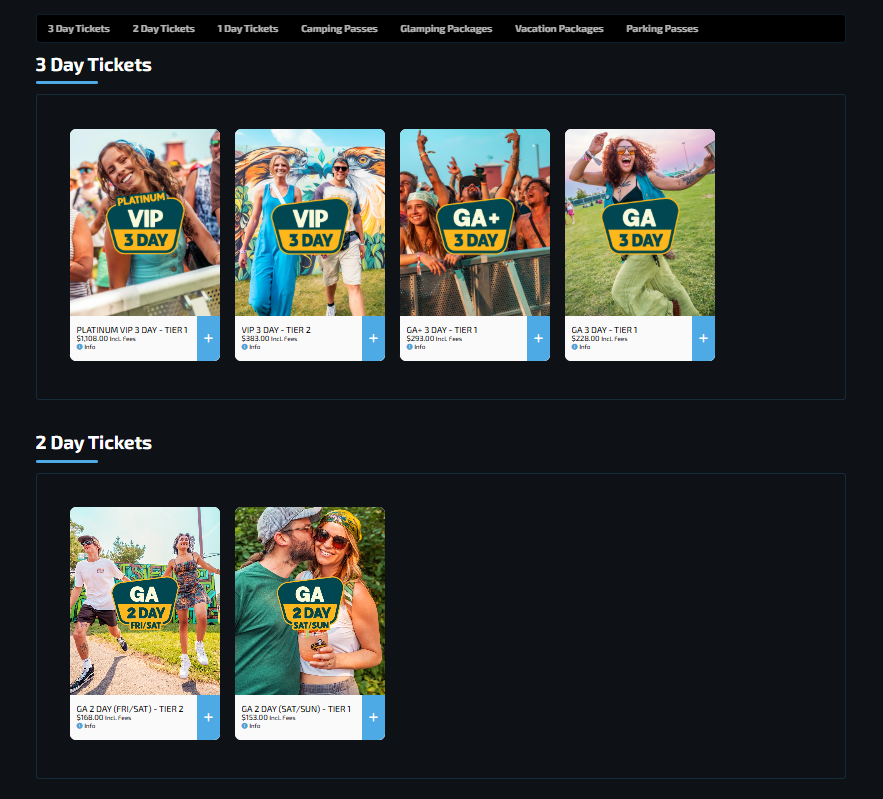Open Info for VIP 3 Day Tier 2
The image size is (883, 799).
coord(251,347)
